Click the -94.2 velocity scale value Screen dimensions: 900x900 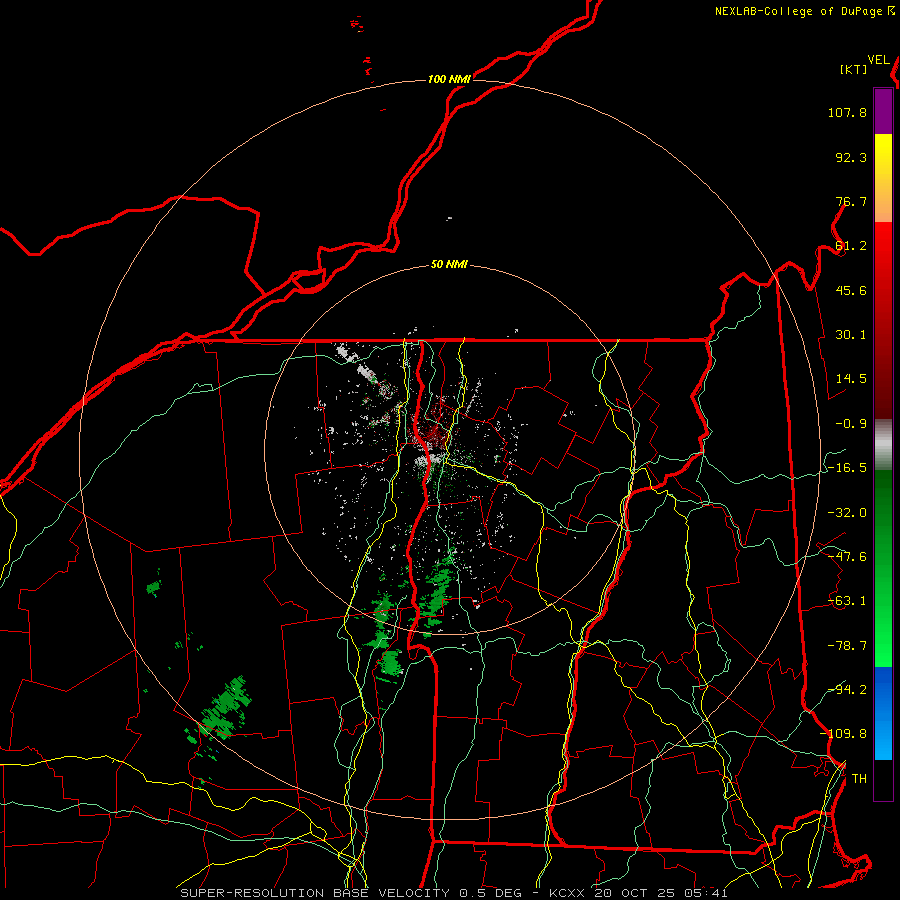click(847, 689)
